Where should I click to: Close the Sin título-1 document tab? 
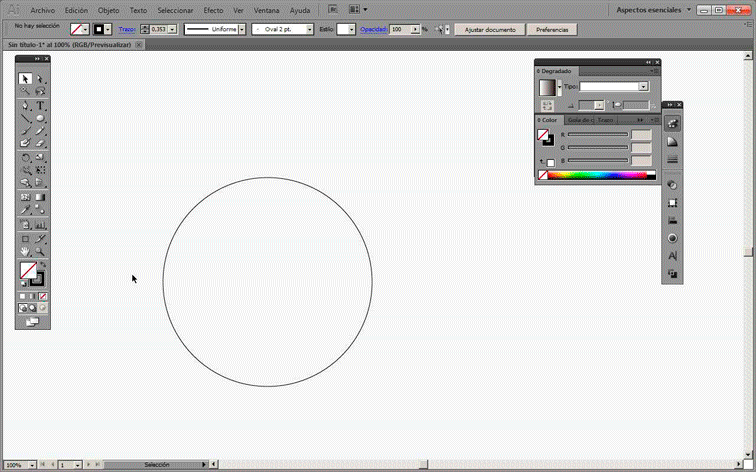[x=138, y=44]
